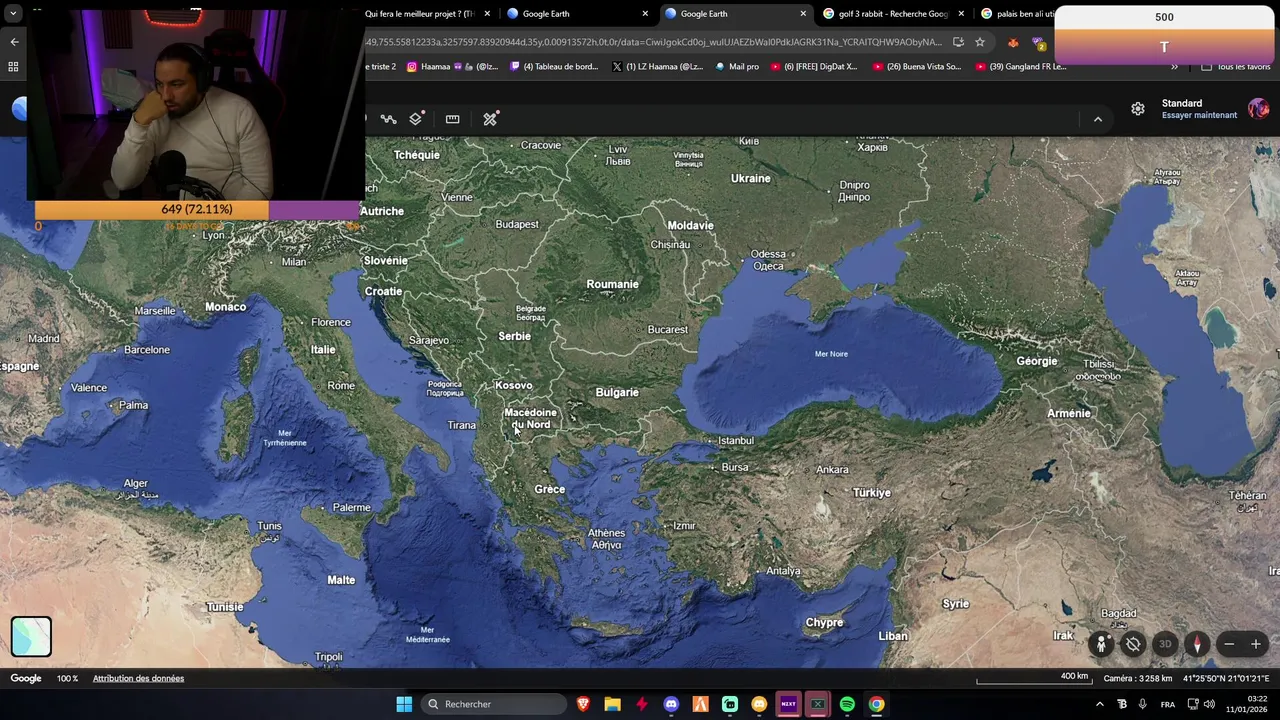Show hidden system tray icons

coord(1099,704)
